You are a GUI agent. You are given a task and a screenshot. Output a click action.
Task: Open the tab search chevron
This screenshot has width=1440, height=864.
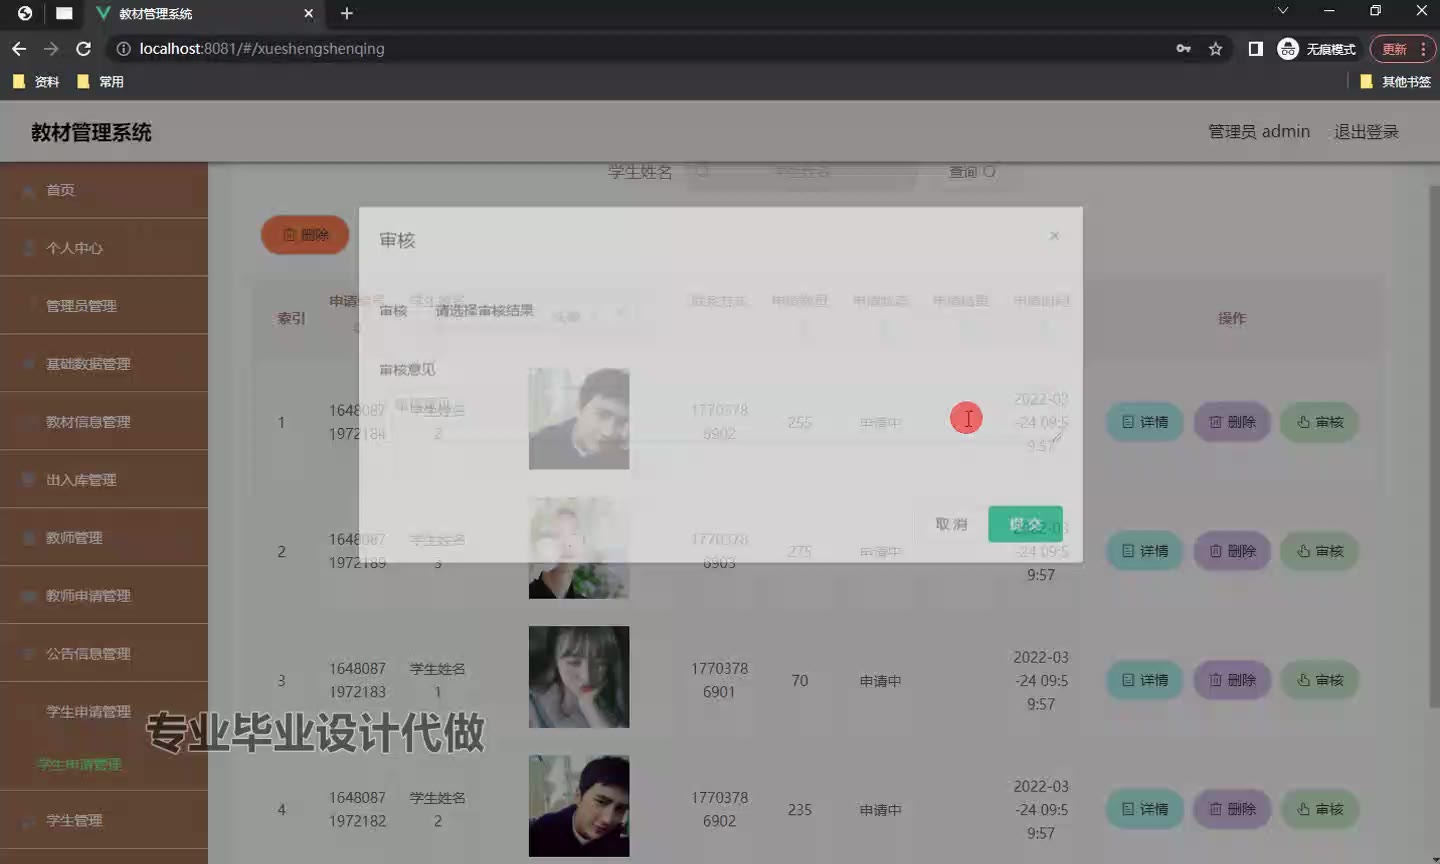(x=1283, y=11)
